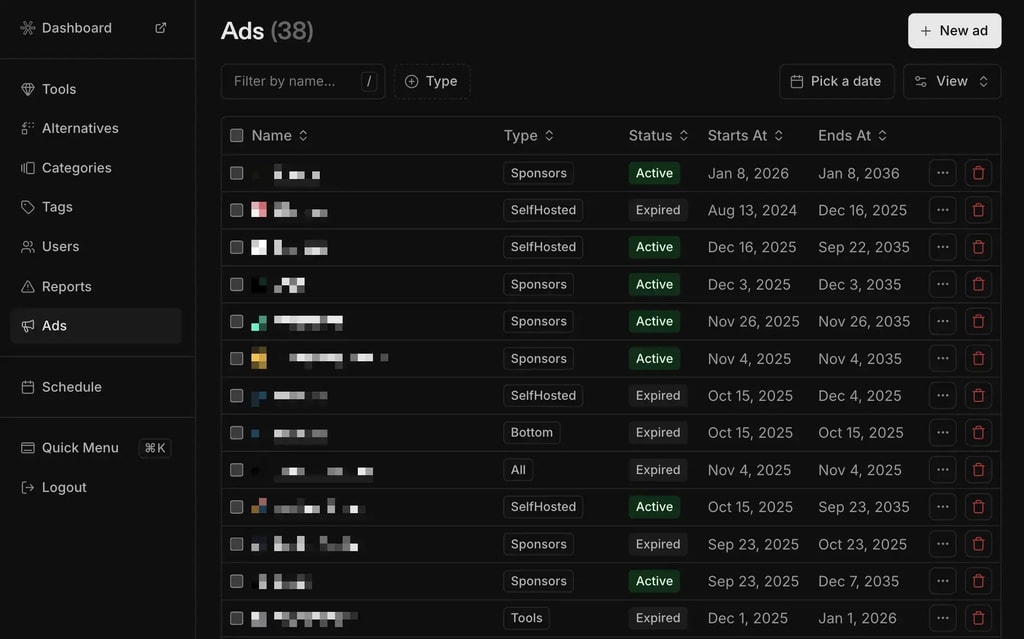This screenshot has height=639, width=1024.
Task: Tick the checkbox on the first ad row
Action: click(x=237, y=172)
